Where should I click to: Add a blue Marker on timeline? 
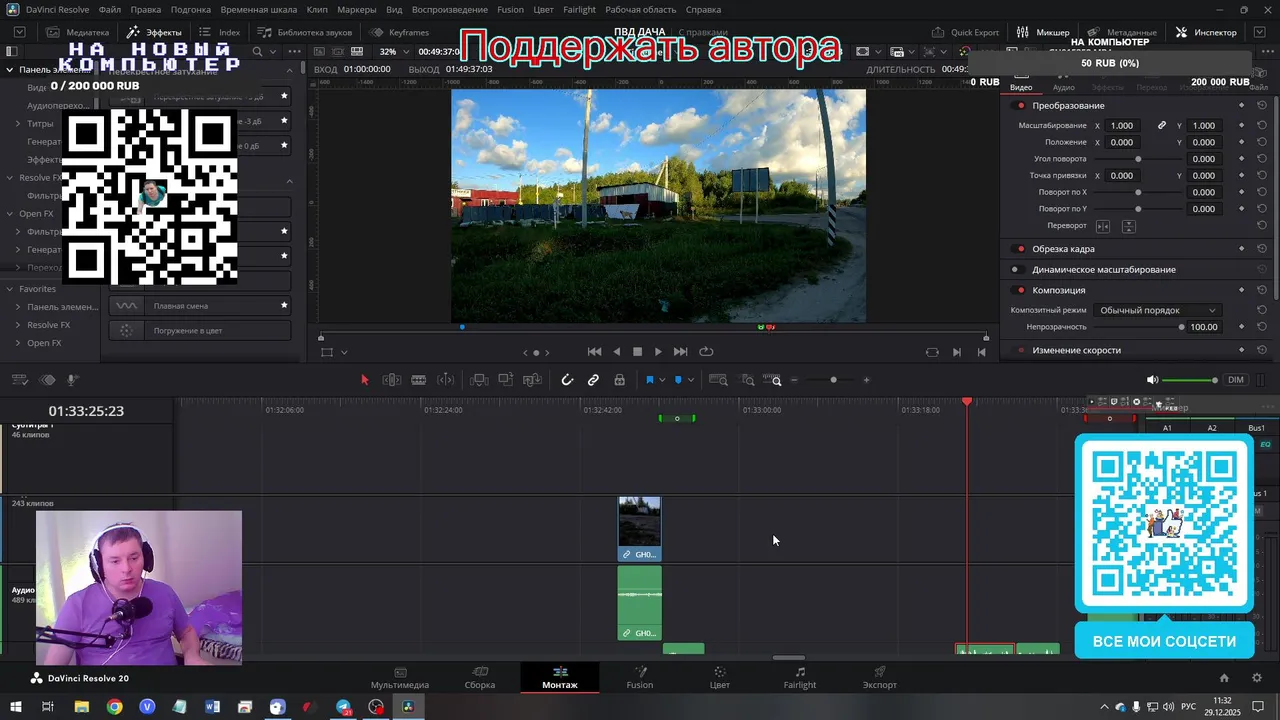coord(678,380)
